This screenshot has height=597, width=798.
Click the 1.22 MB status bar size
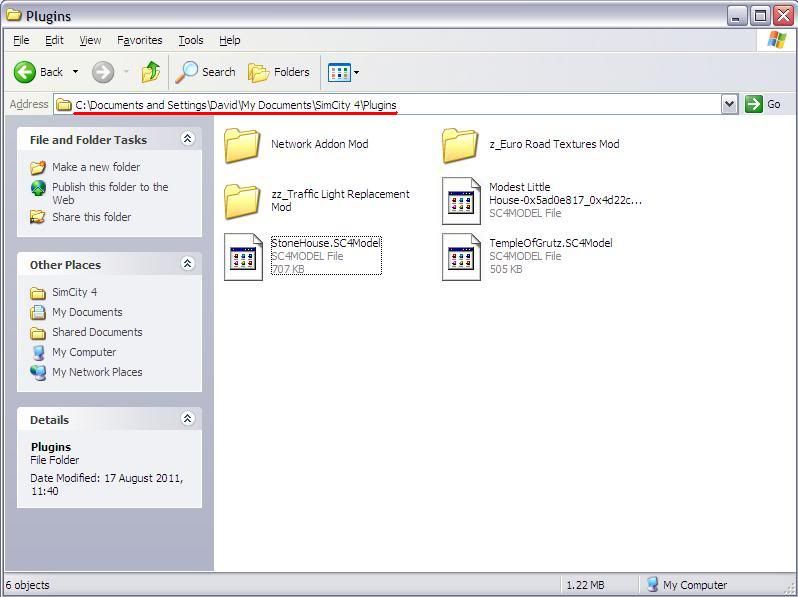click(585, 585)
